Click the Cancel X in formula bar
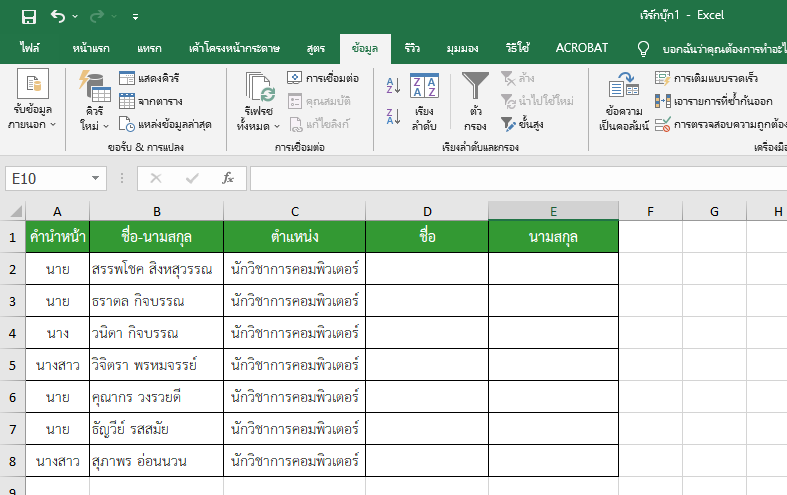 pos(156,178)
